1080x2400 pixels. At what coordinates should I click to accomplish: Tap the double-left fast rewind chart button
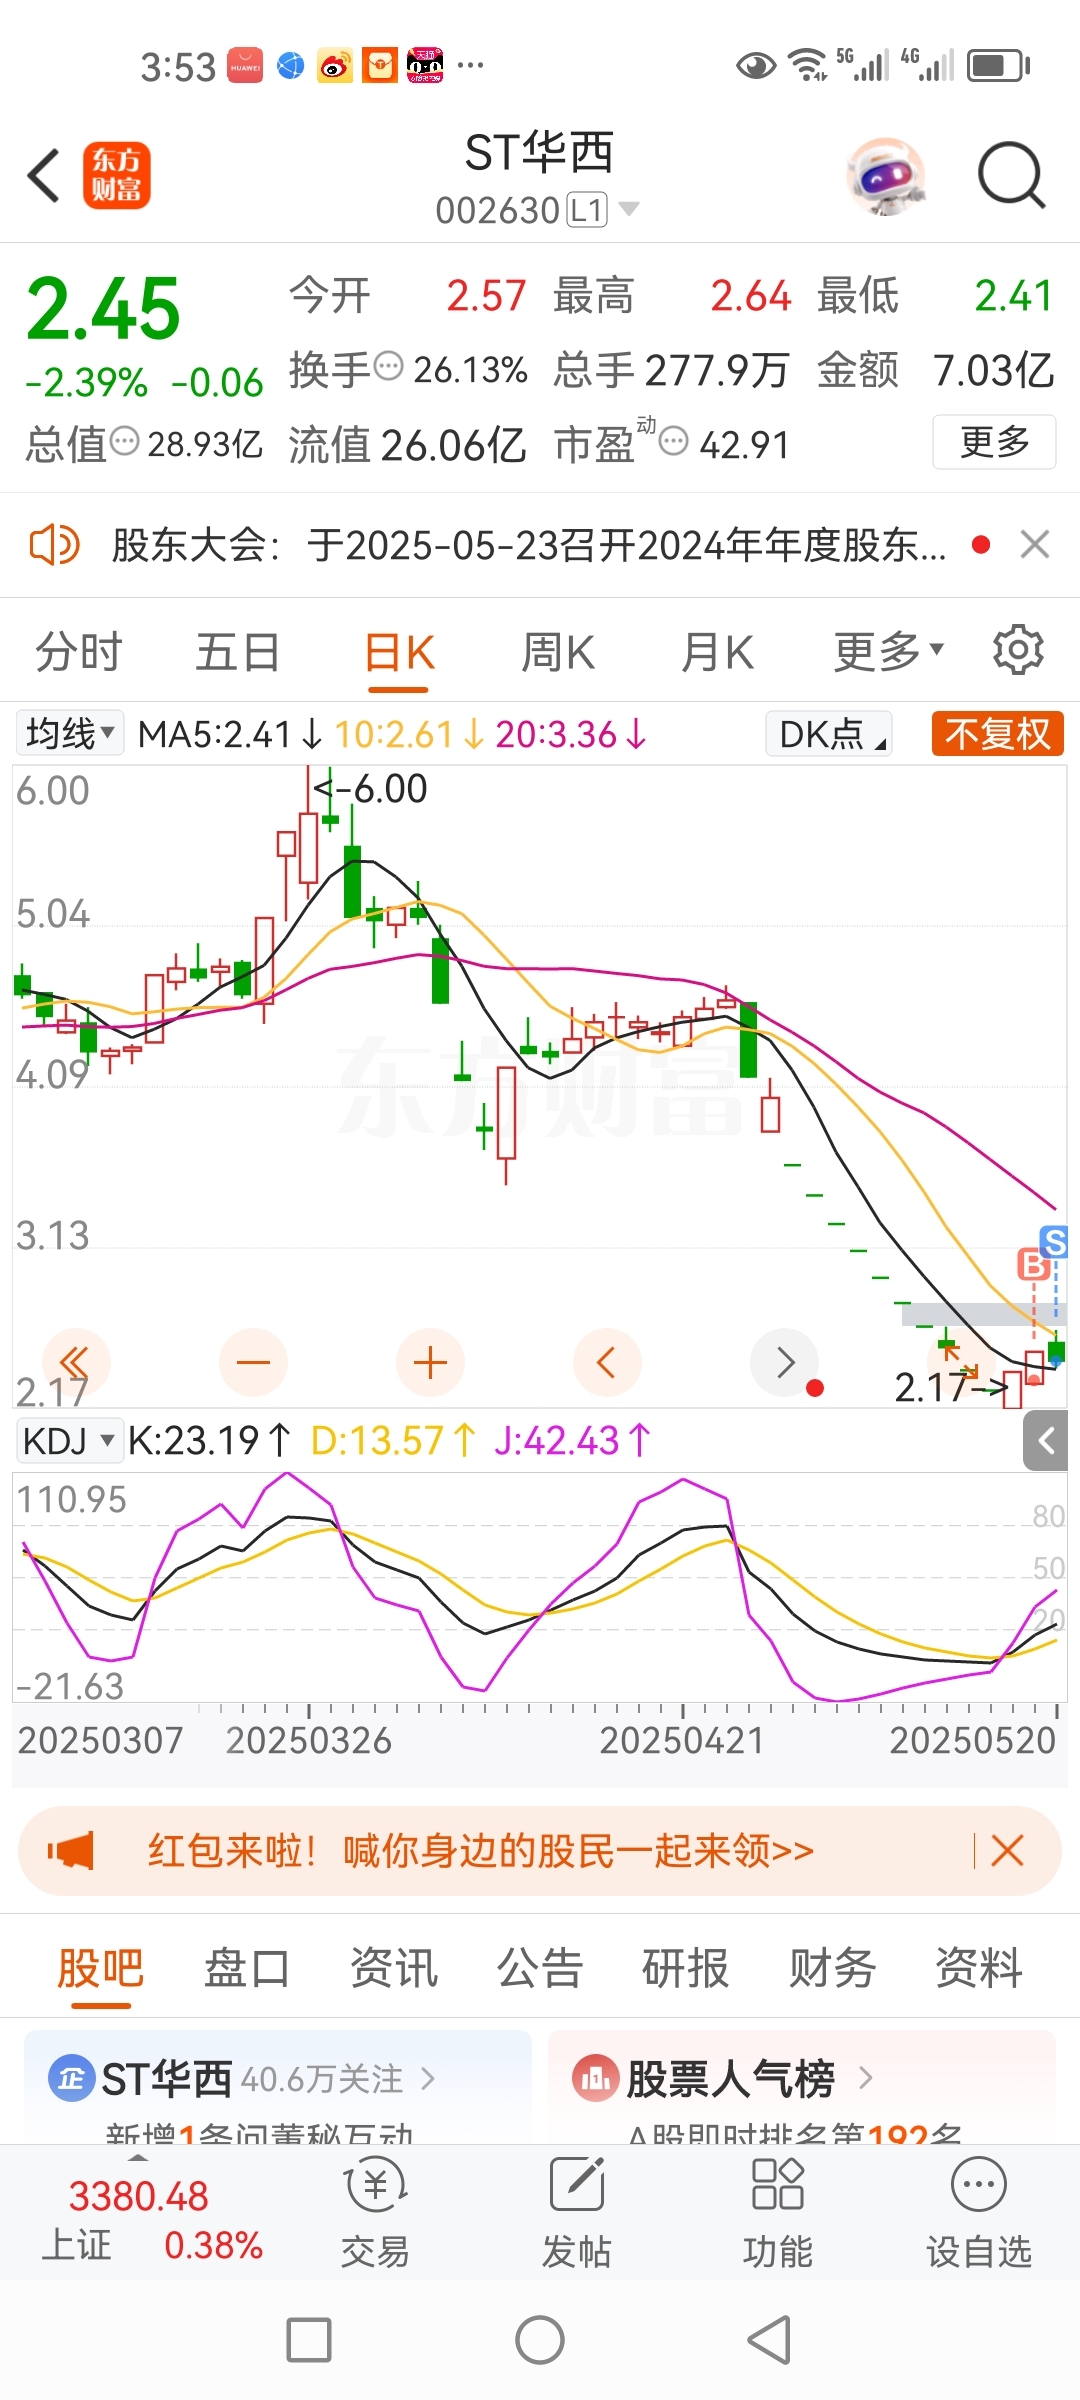click(76, 1362)
